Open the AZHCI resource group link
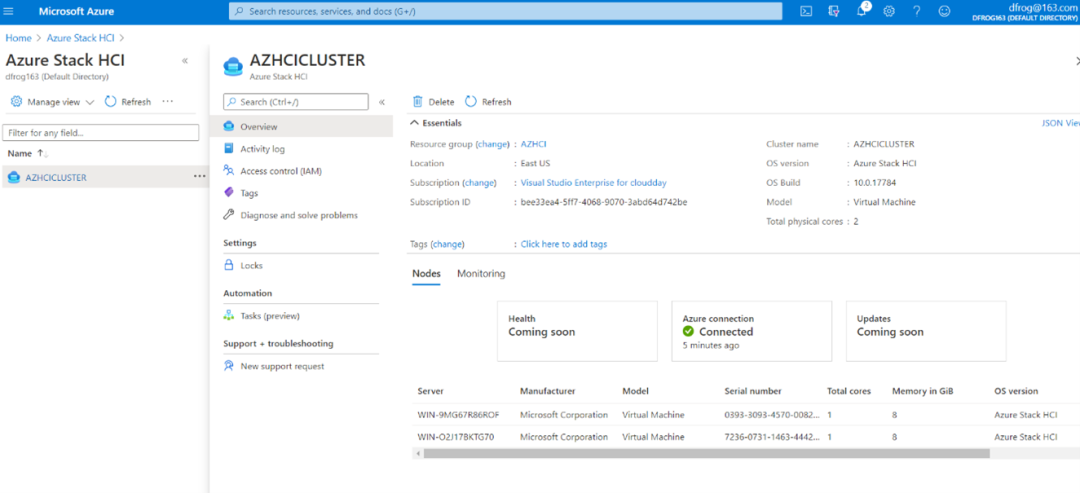The width and height of the screenshot is (1080, 493). click(534, 144)
